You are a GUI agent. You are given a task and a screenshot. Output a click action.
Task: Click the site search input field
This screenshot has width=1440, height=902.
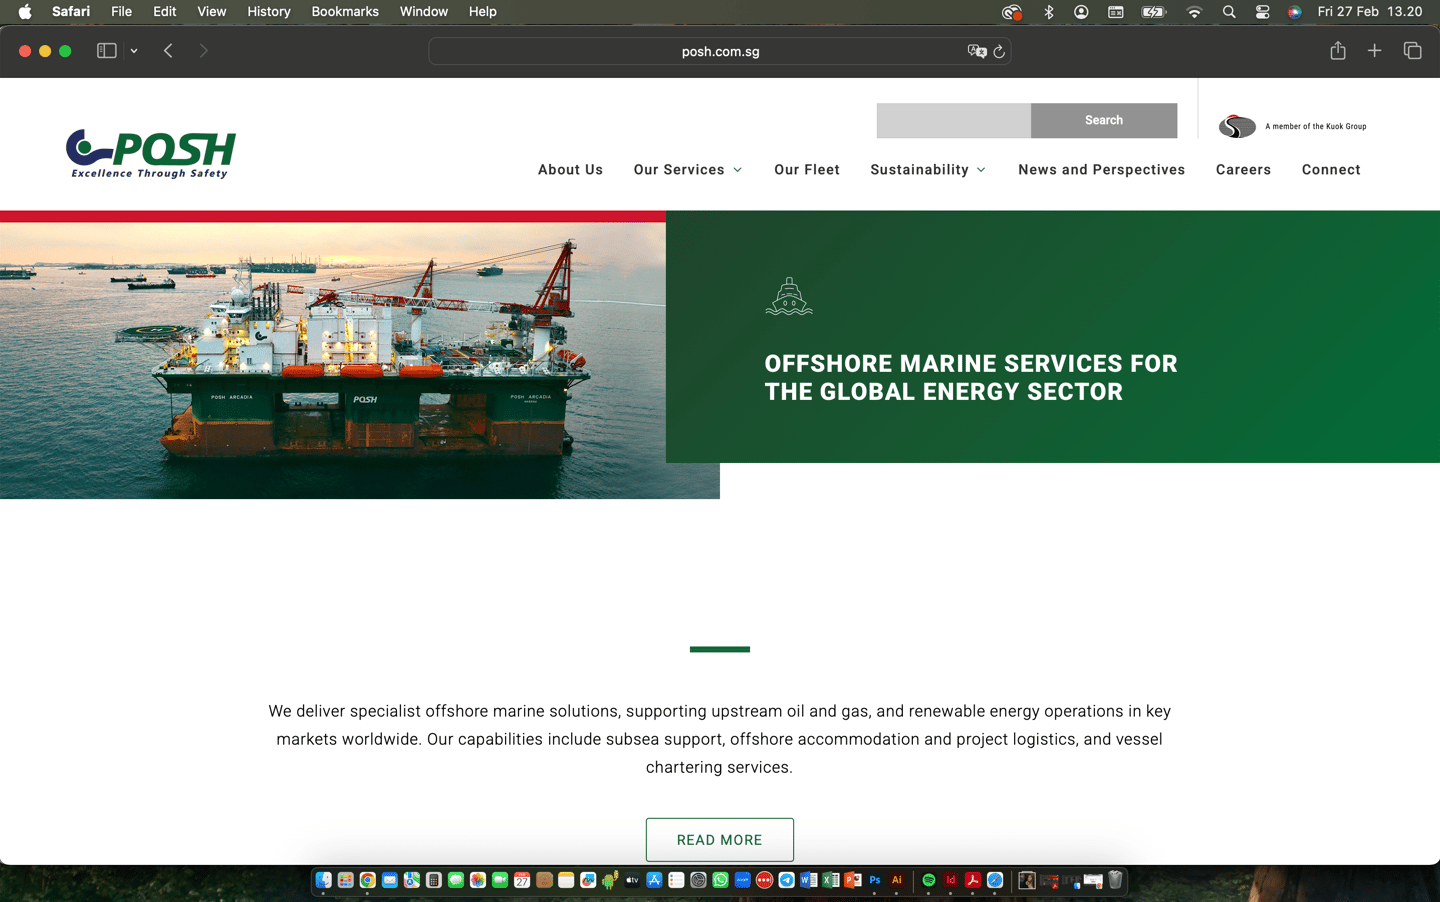tap(953, 120)
